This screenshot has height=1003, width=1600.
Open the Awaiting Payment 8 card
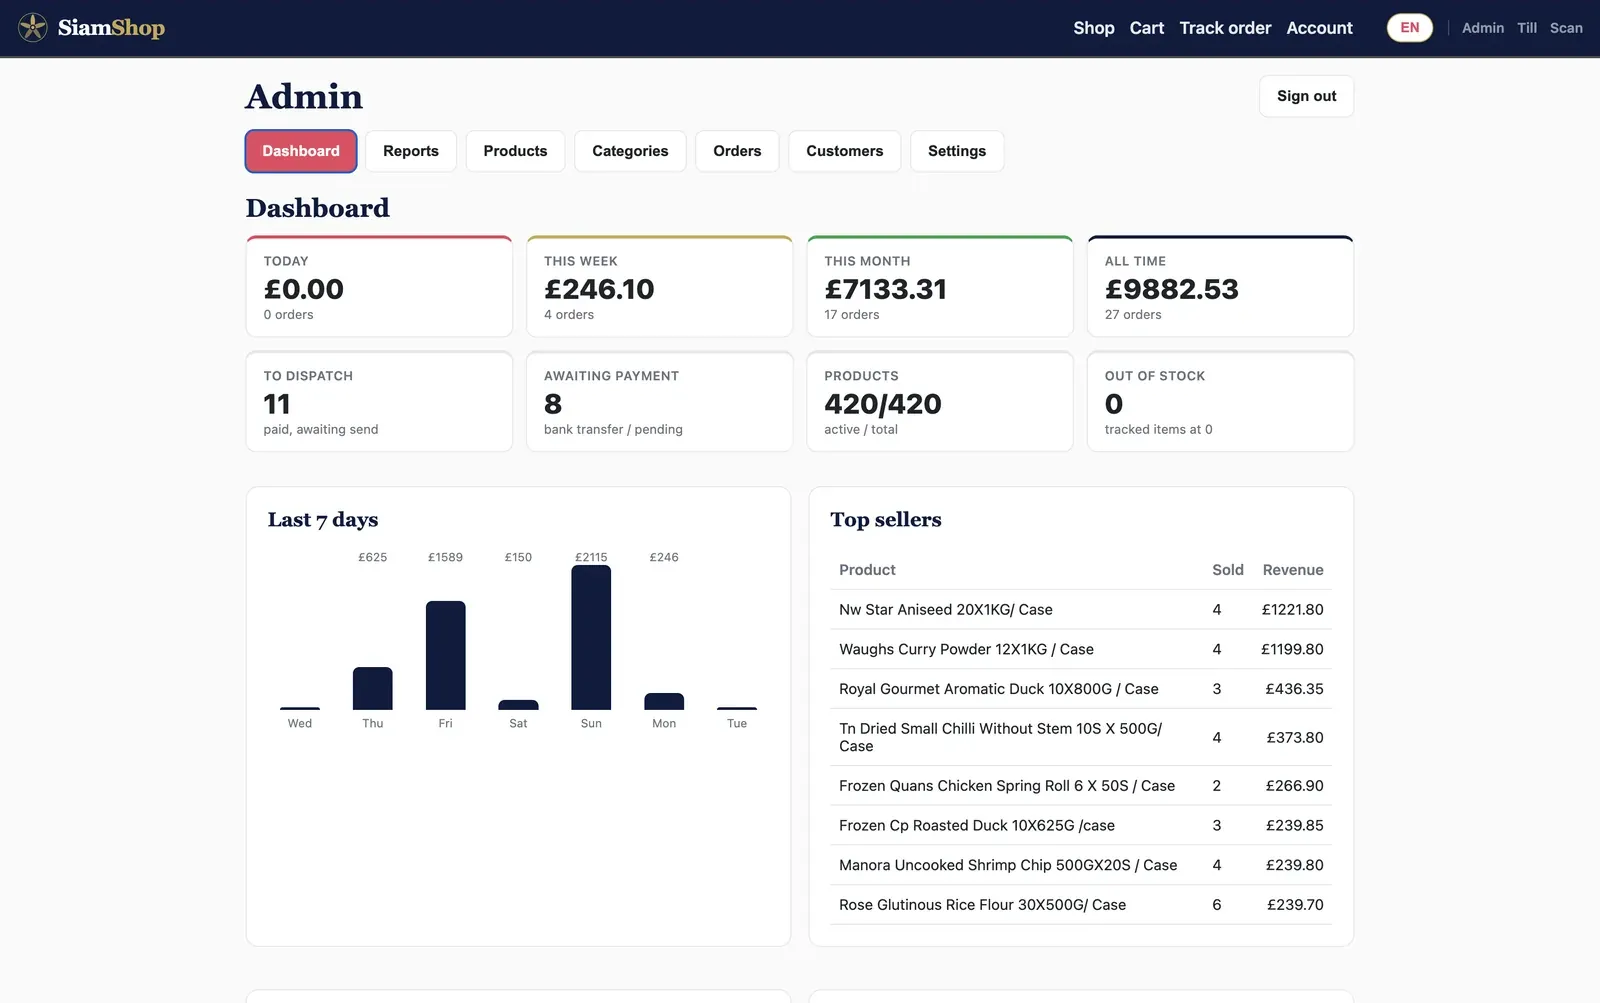660,401
